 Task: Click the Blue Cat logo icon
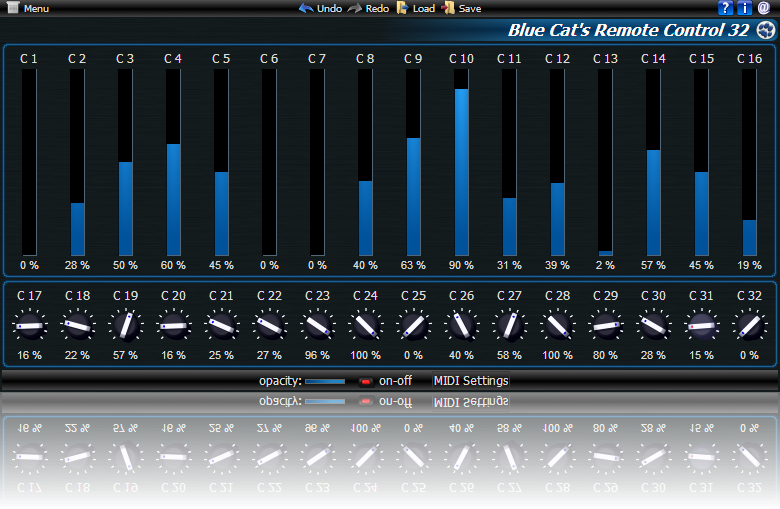[766, 30]
